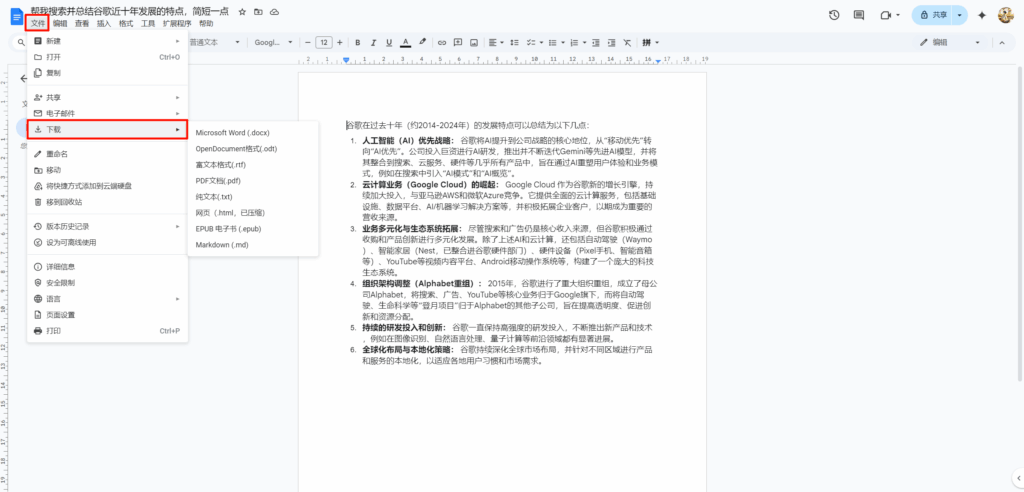This screenshot has width=1024, height=492.
Task: Download as EPUB 电子书 (.epub)
Action: pyautogui.click(x=253, y=229)
